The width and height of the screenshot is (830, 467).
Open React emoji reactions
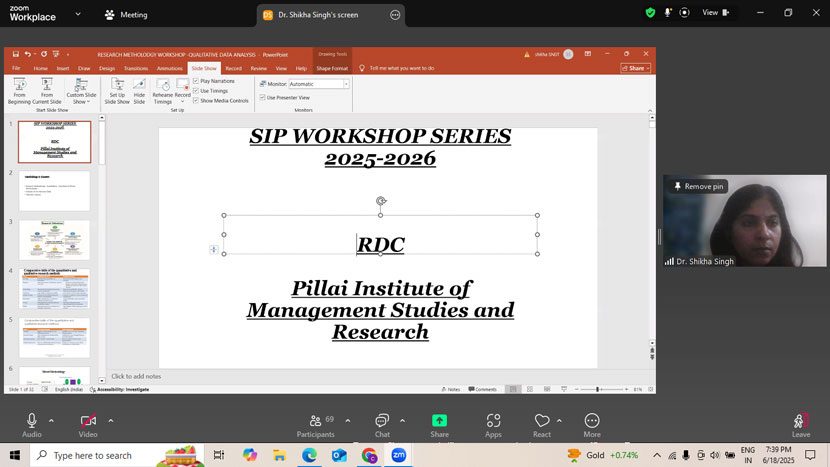point(542,421)
